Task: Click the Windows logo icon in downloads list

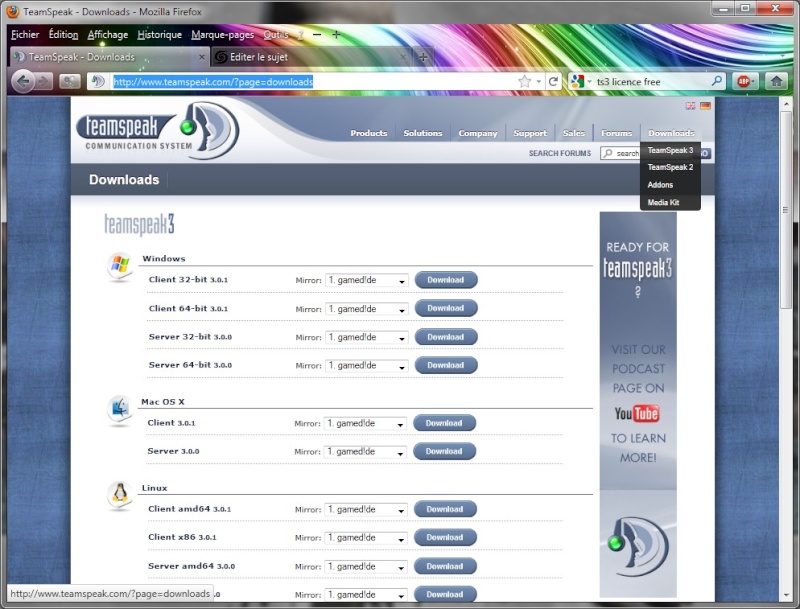Action: click(120, 265)
